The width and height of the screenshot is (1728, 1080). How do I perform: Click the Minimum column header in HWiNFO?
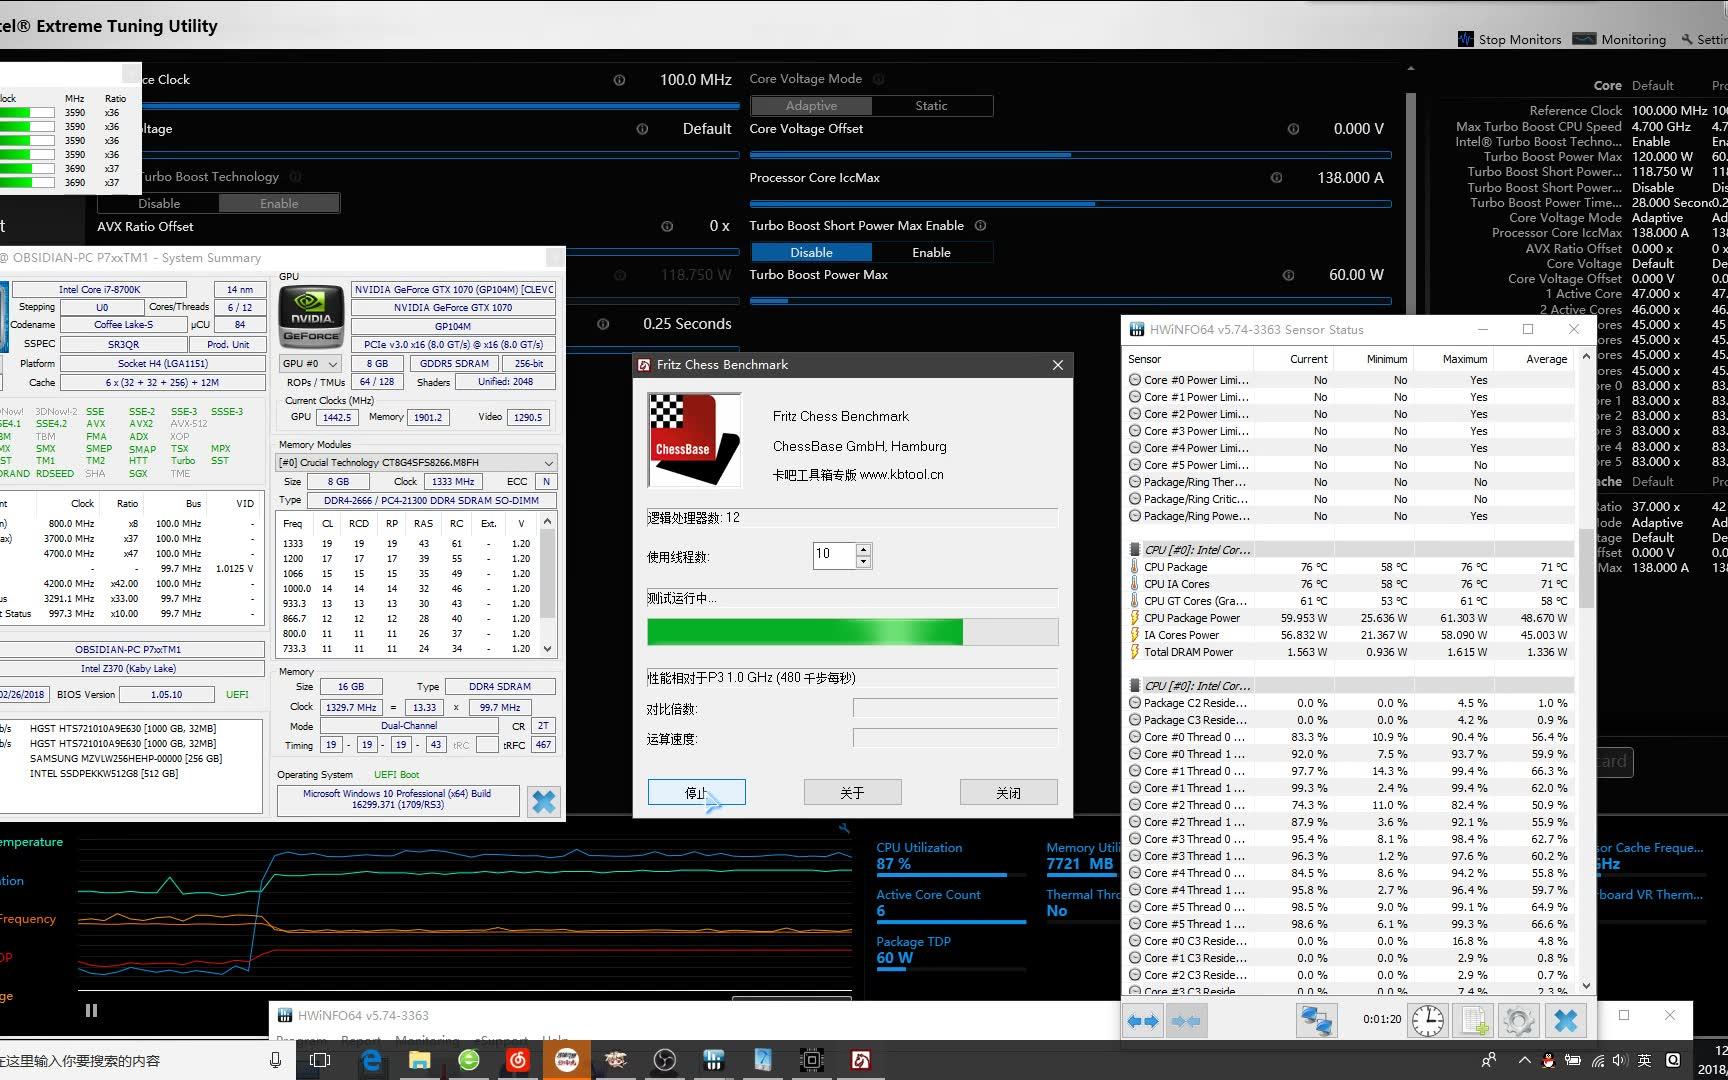pos(1372,359)
